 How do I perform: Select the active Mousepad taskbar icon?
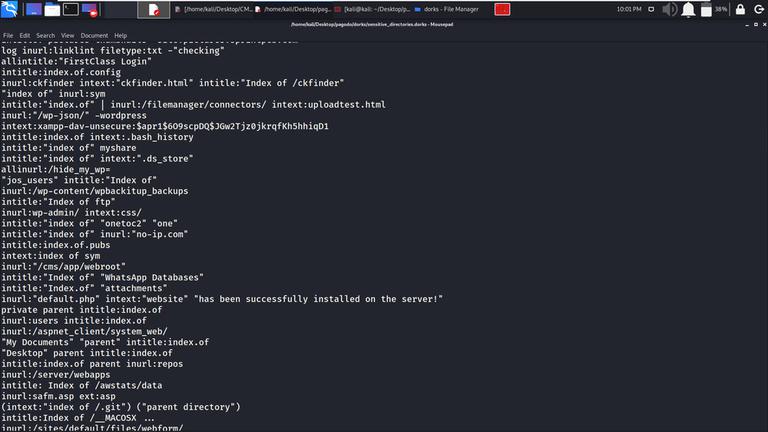(x=154, y=9)
